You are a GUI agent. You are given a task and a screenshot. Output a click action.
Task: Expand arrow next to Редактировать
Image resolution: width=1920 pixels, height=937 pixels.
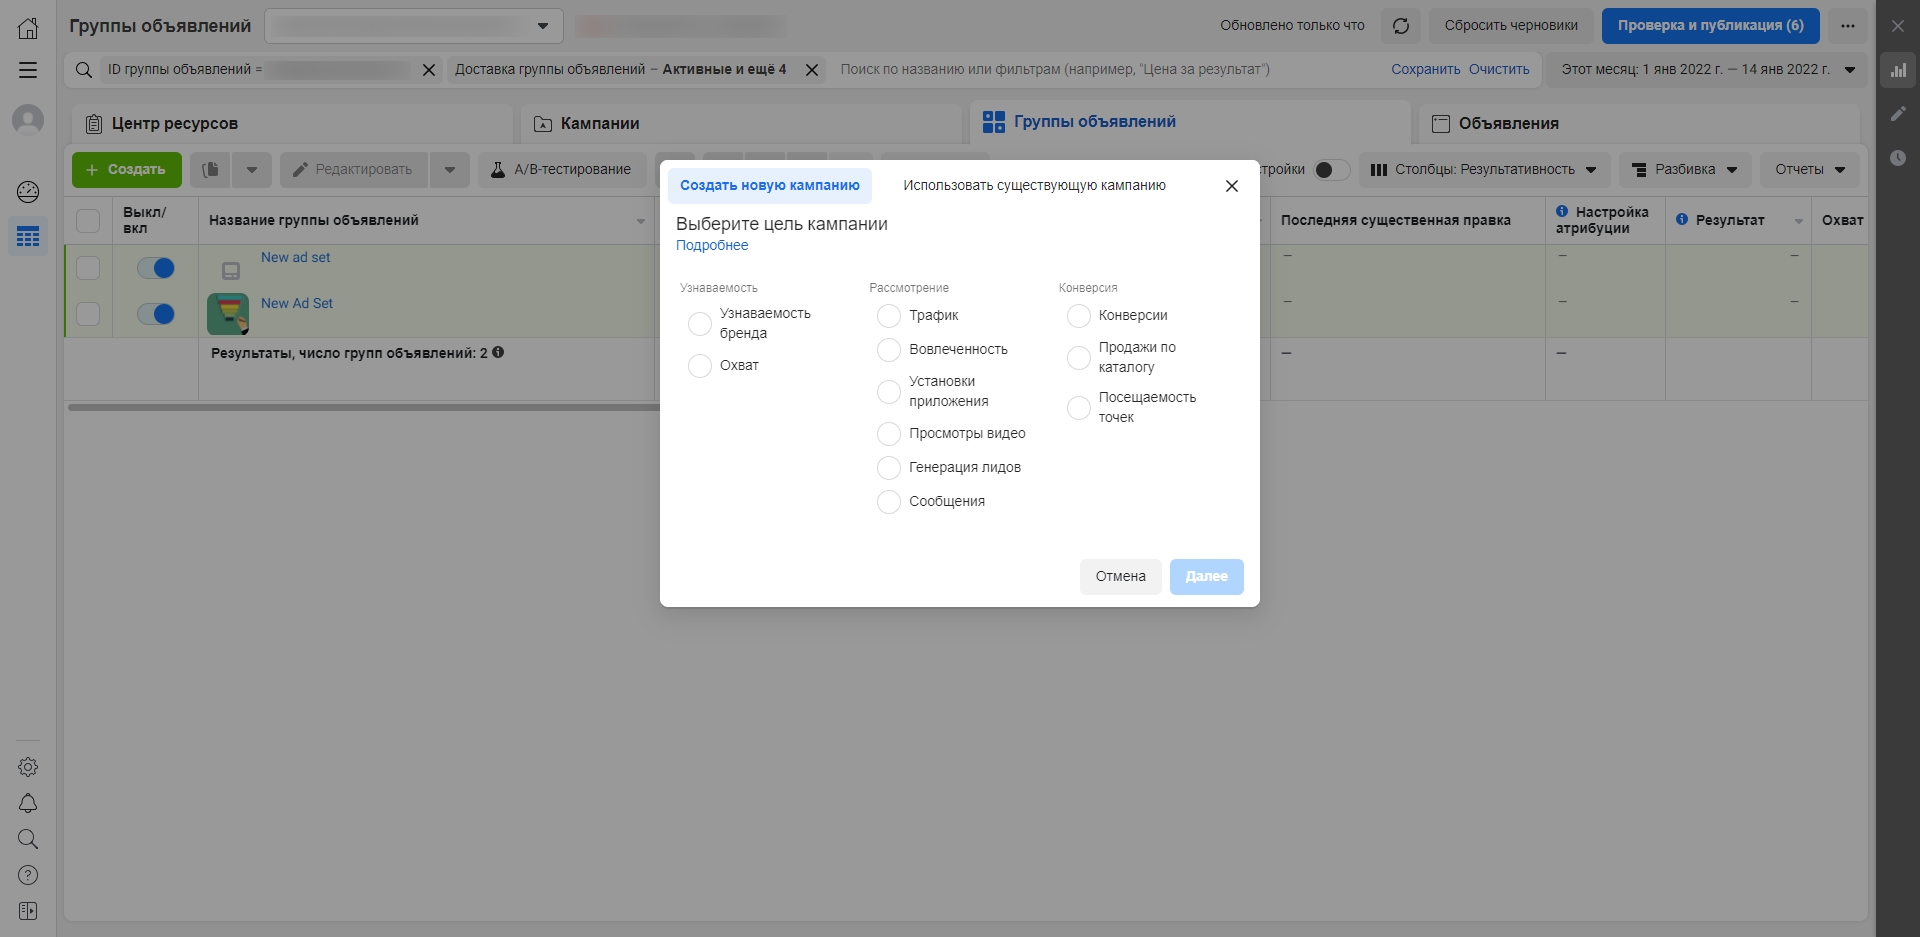[x=450, y=170]
